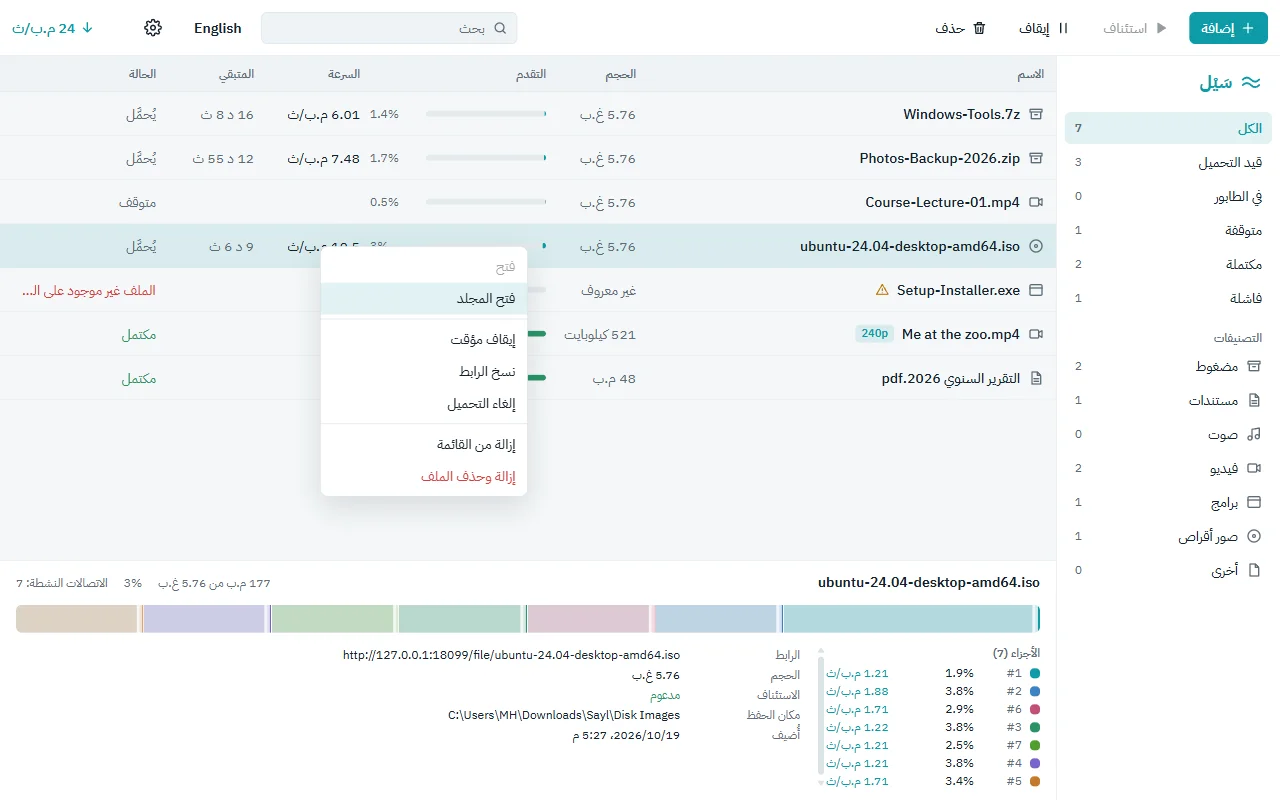
Task: Click Photos-Backup-2026.zip file name
Action: click(x=940, y=158)
